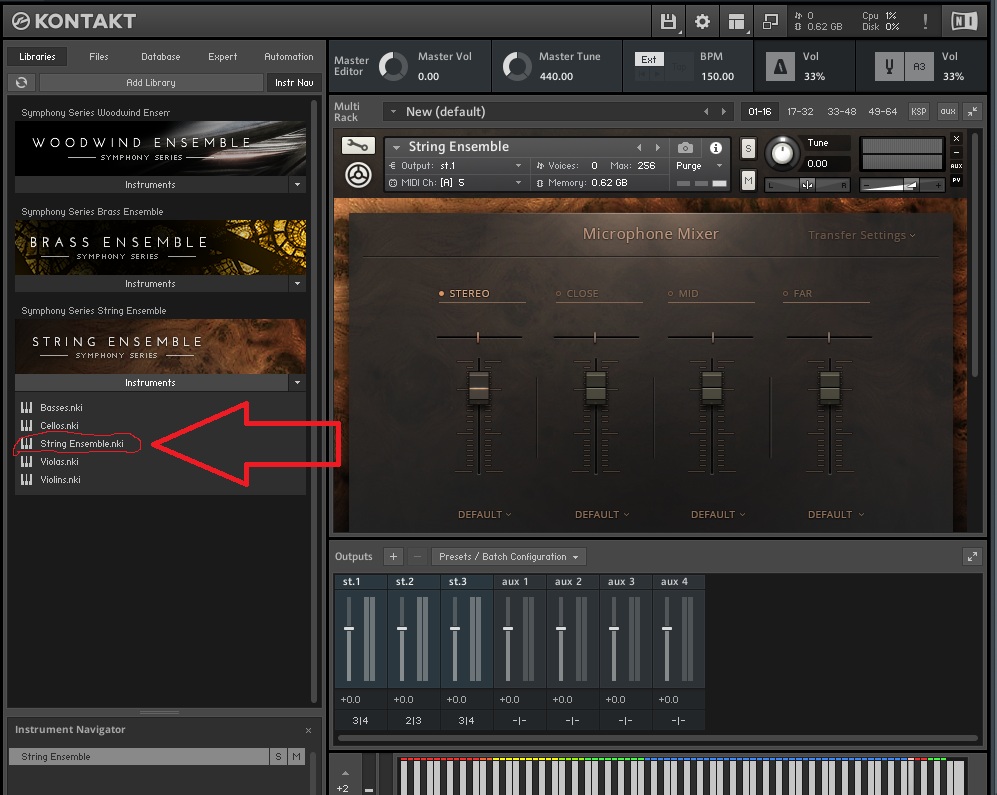Image resolution: width=997 pixels, height=795 pixels.
Task: Switch to the Database tab
Action: click(x=160, y=57)
